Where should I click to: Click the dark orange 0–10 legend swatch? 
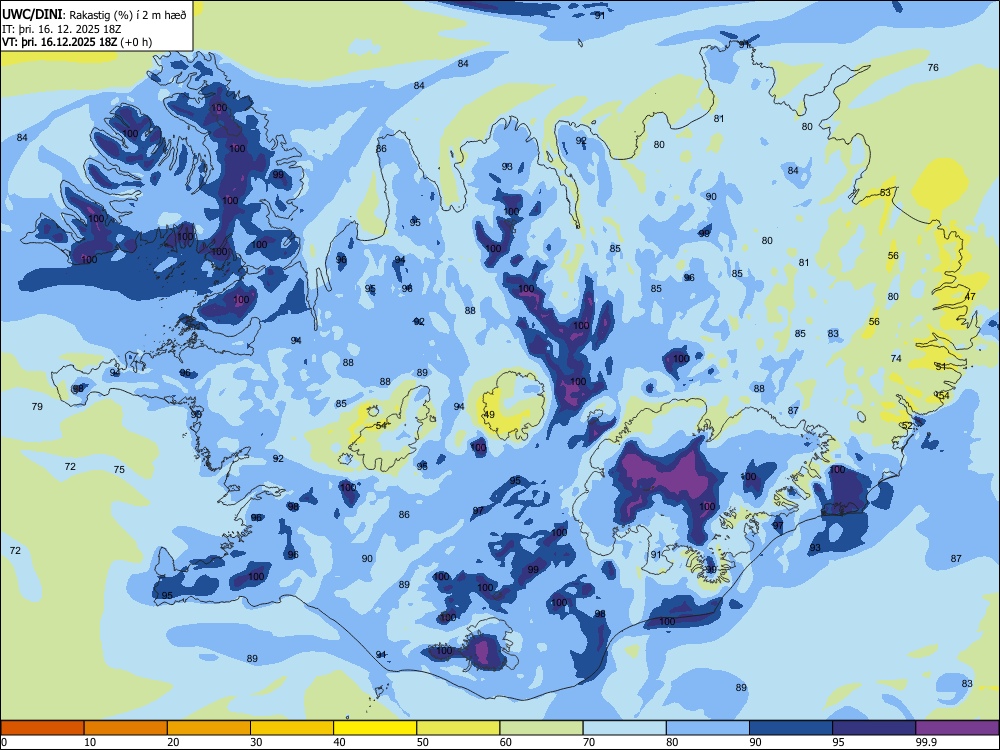click(x=42, y=728)
